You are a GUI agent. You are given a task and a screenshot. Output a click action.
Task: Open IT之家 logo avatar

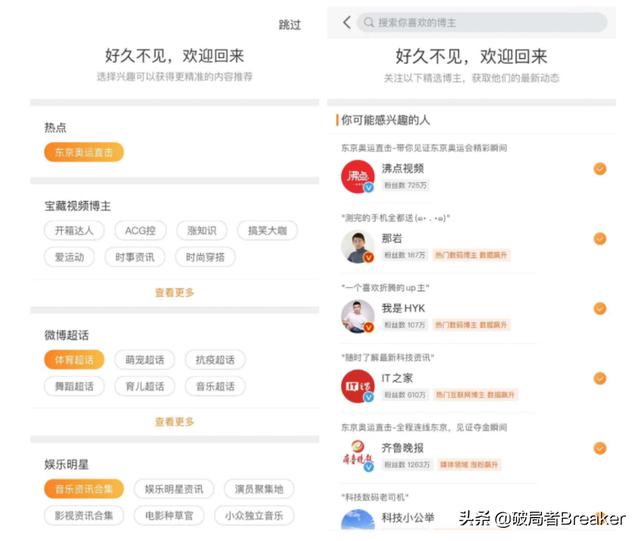tap(358, 386)
